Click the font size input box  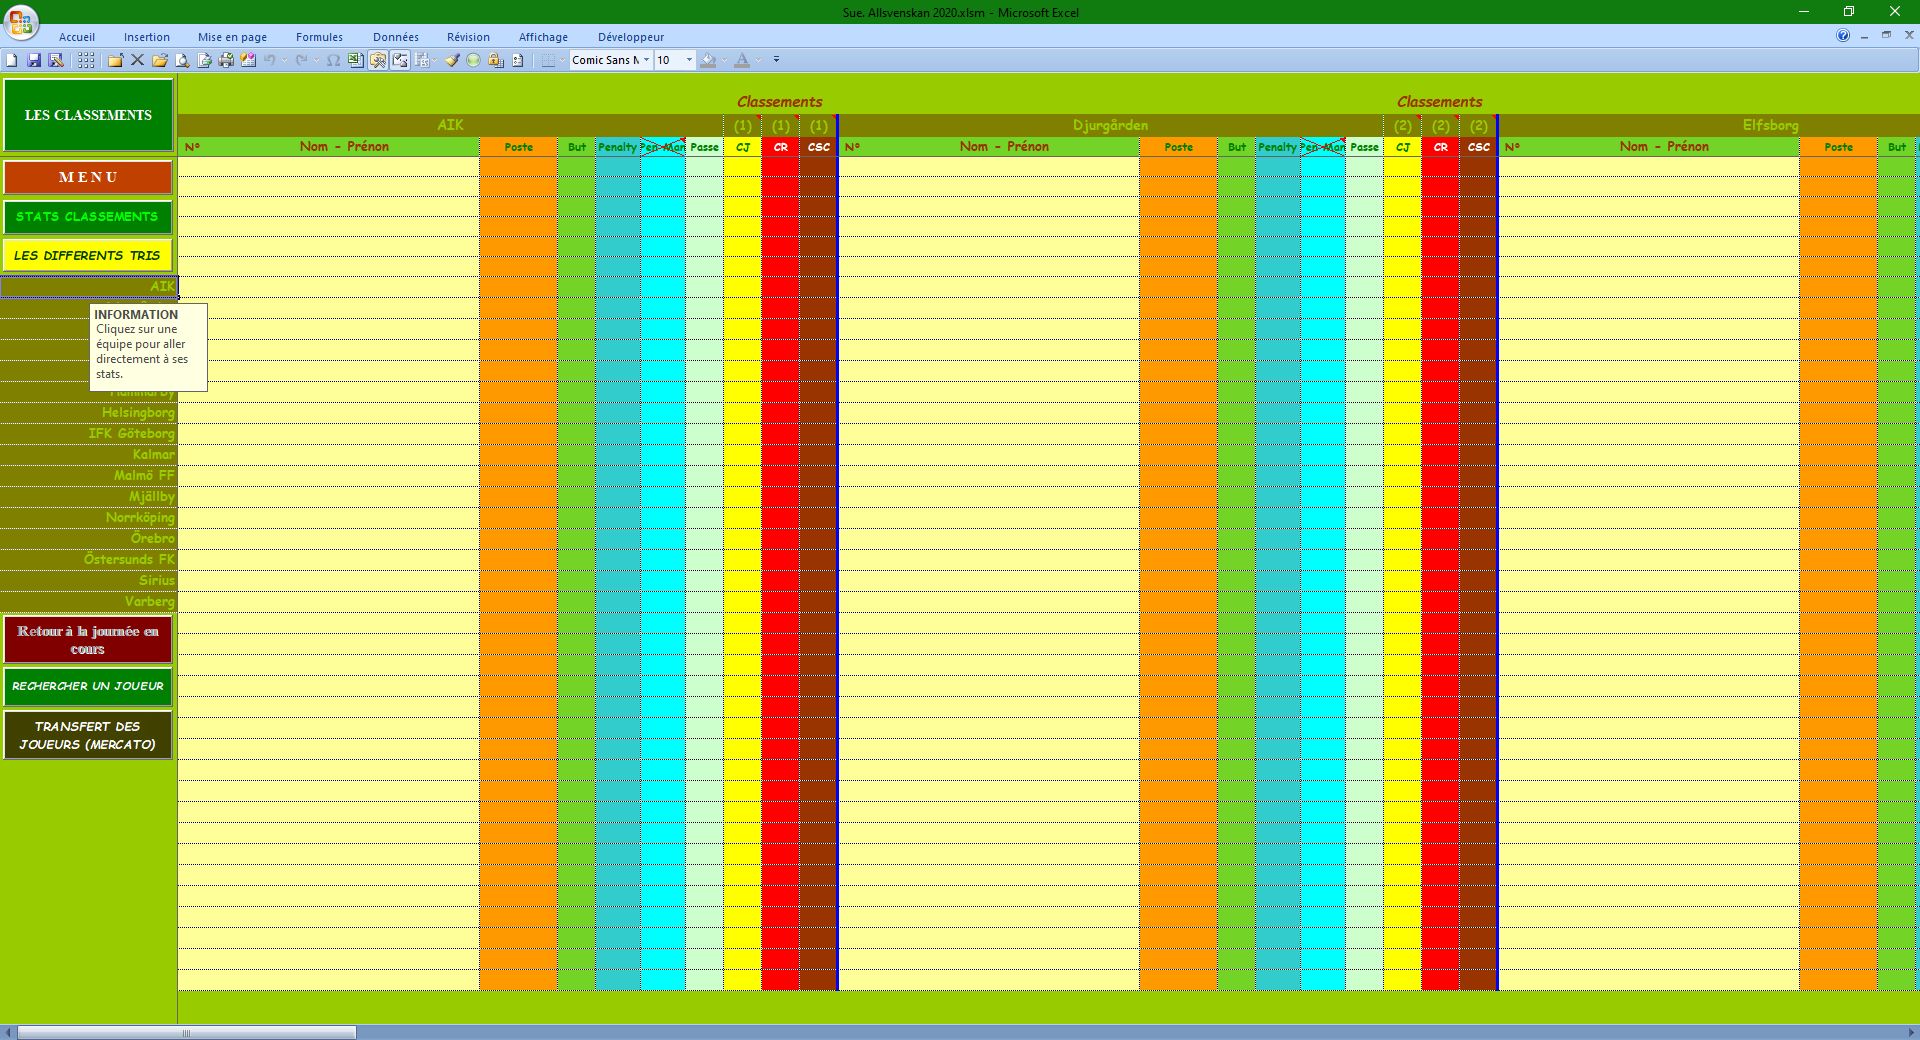pos(668,60)
